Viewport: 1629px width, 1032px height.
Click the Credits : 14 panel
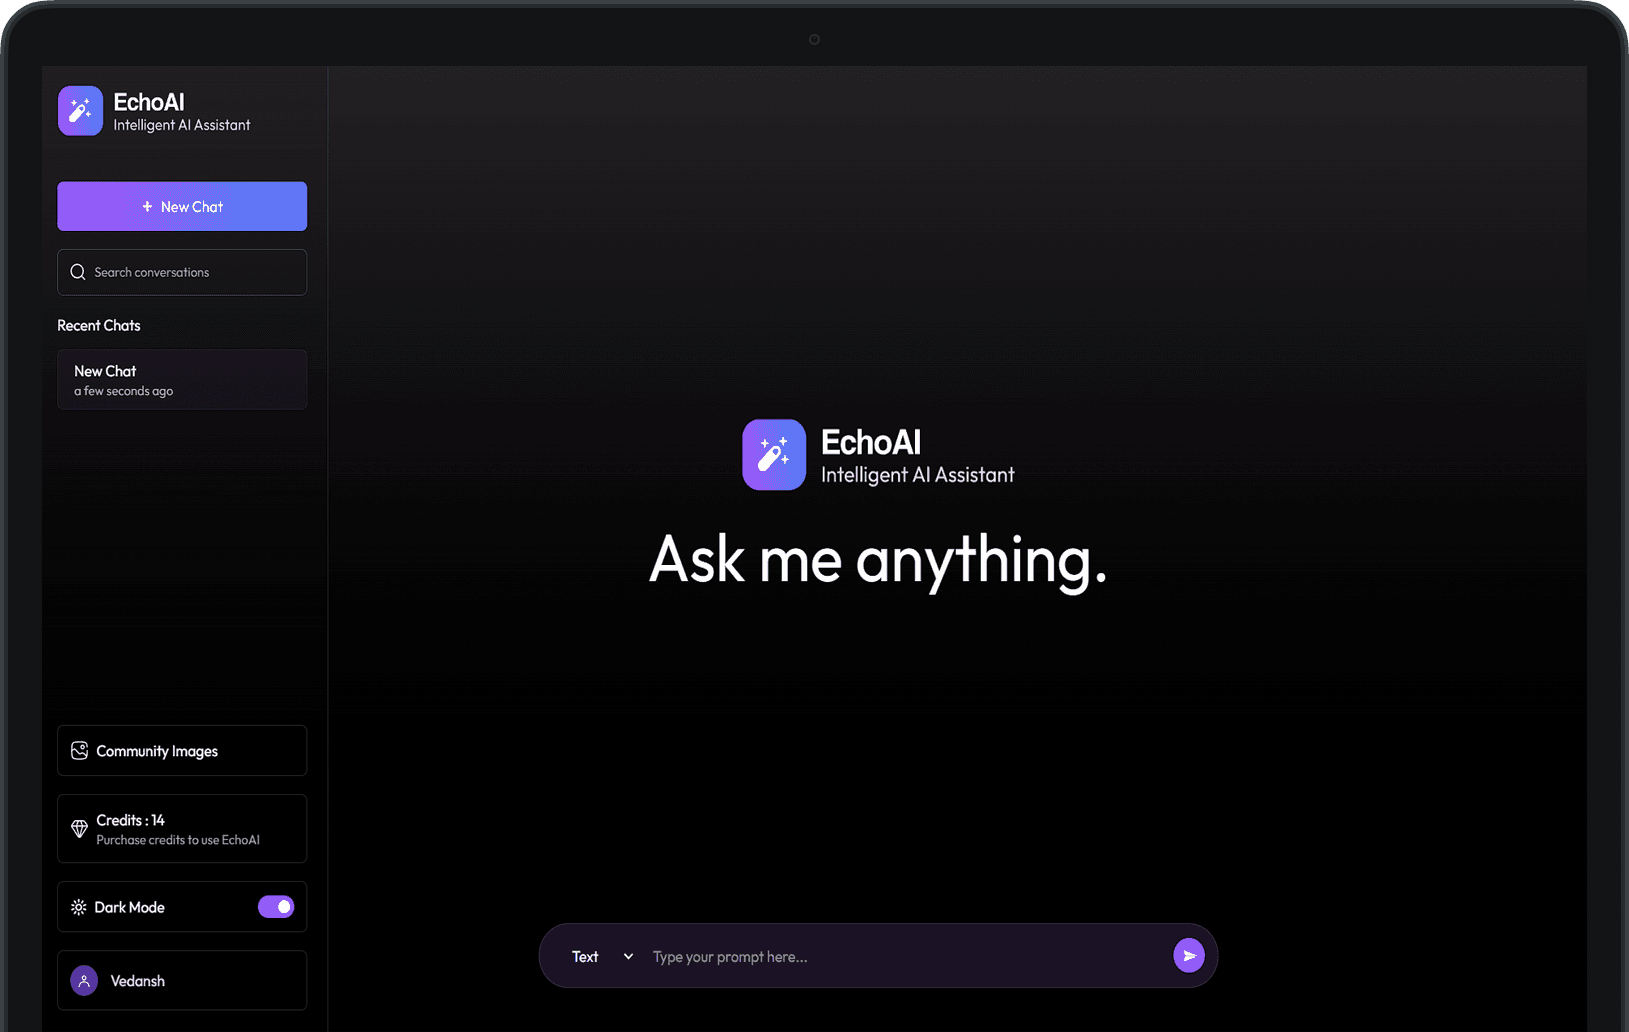(x=181, y=828)
